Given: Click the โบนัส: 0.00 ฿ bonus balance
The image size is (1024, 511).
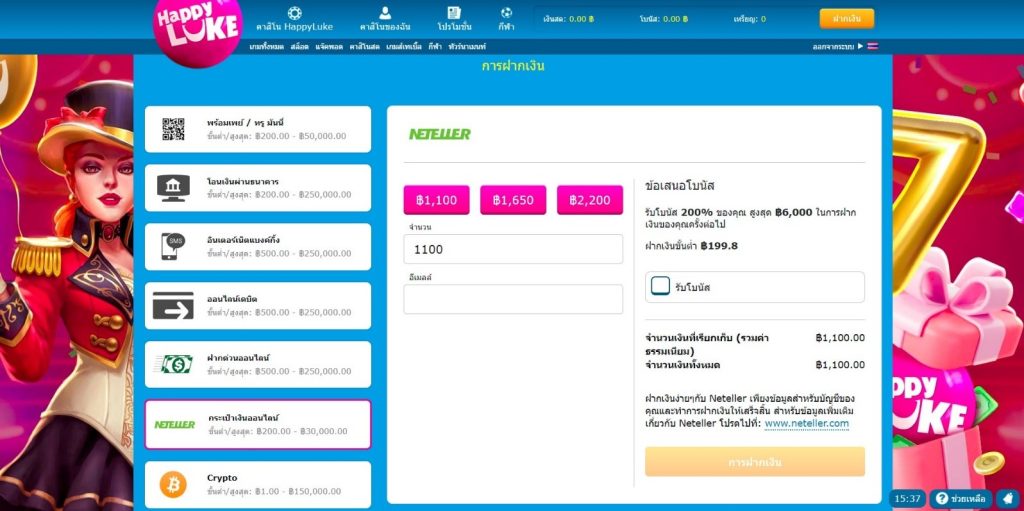Looking at the screenshot, I should click(x=664, y=19).
